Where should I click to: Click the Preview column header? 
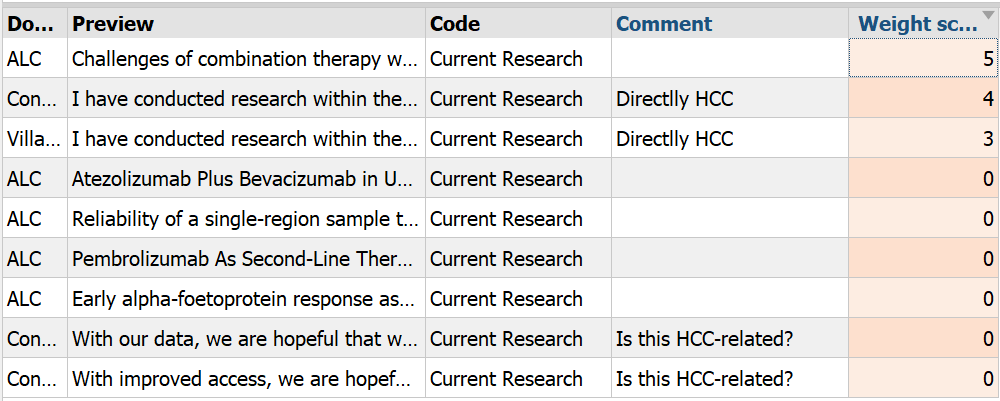click(x=246, y=24)
